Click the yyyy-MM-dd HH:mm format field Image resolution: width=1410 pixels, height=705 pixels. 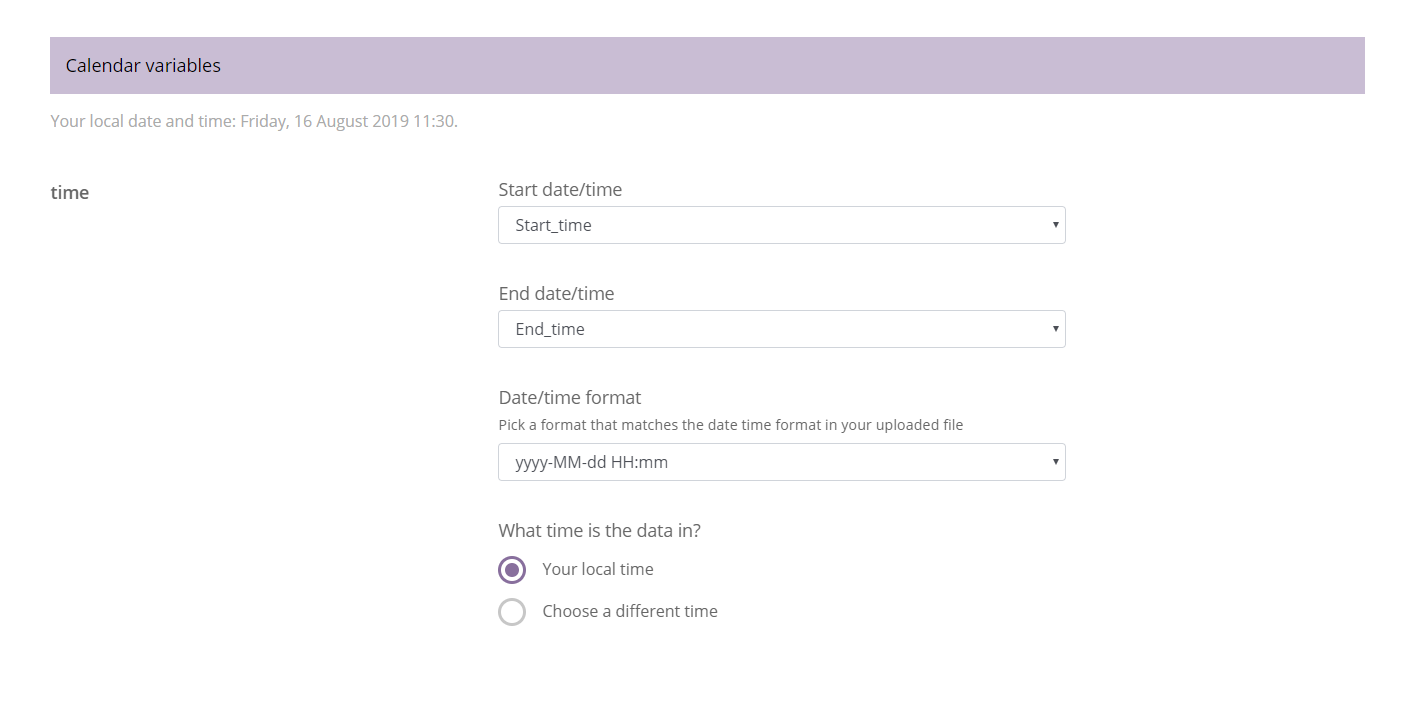click(700, 462)
